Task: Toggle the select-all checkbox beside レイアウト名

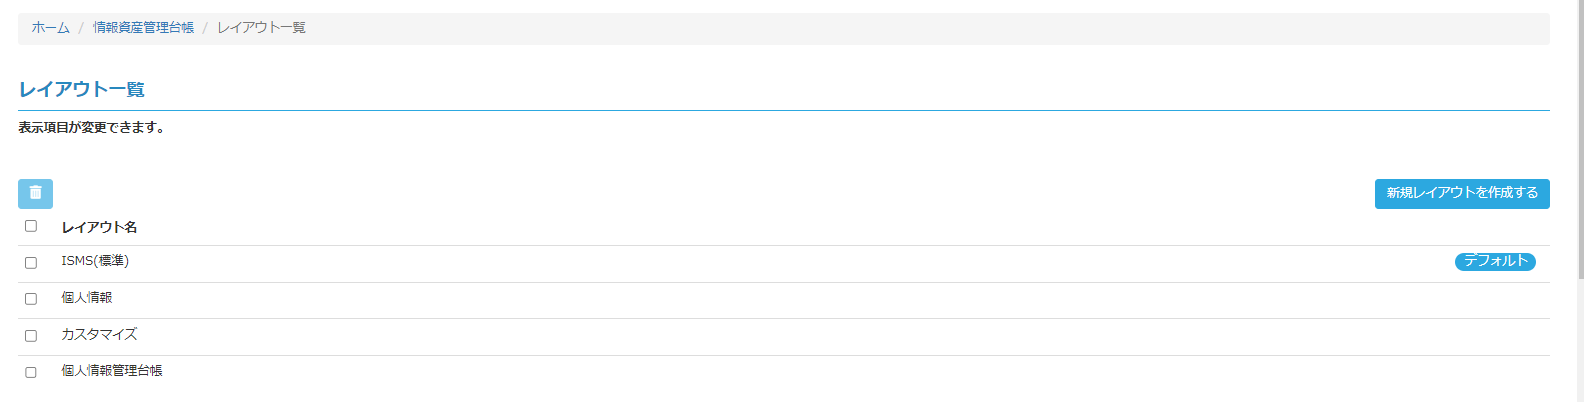Action: [31, 226]
